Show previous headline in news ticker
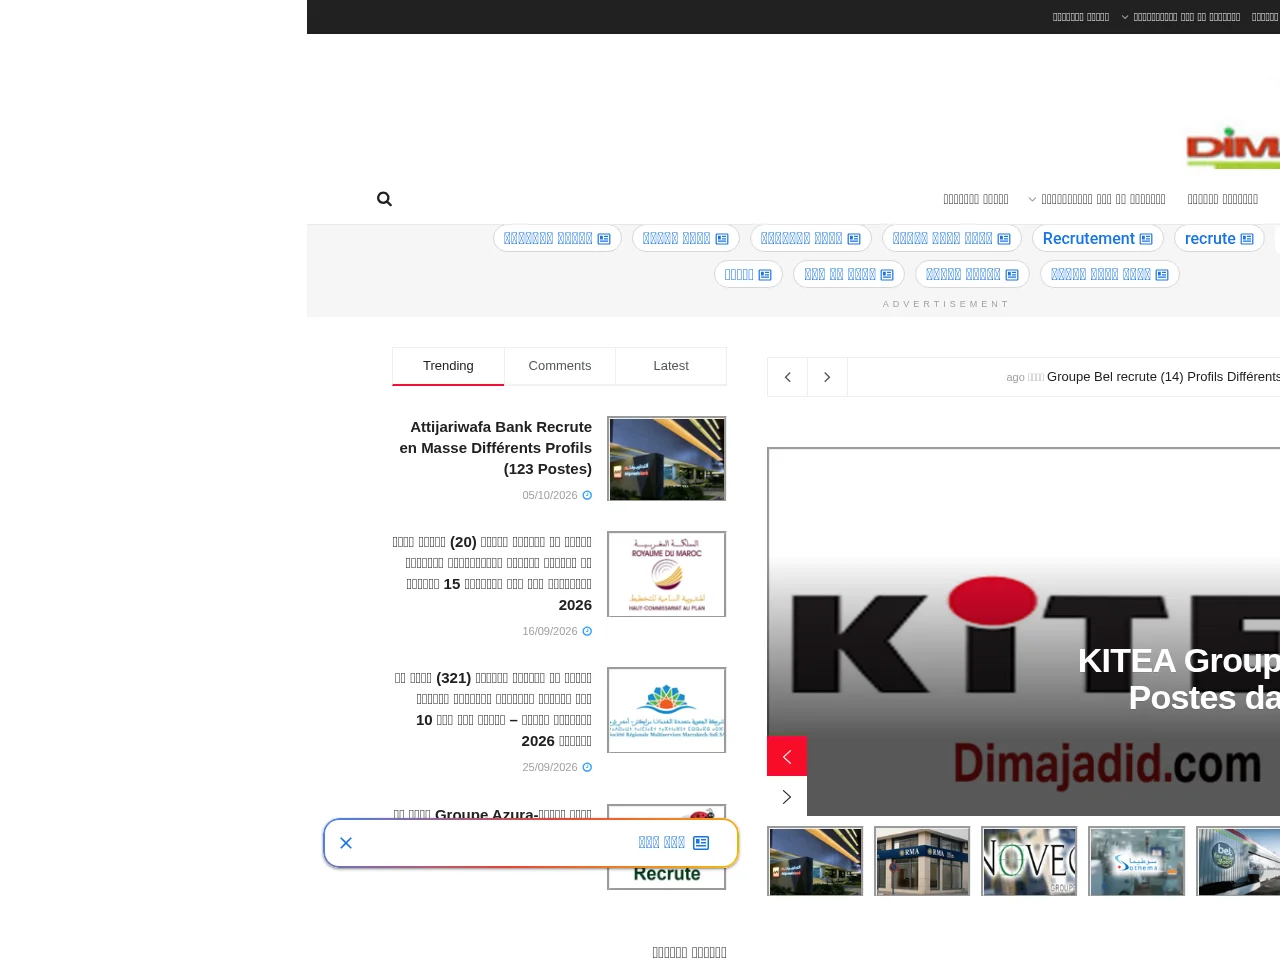Viewport: 1280px width, 960px height. [x=788, y=377]
